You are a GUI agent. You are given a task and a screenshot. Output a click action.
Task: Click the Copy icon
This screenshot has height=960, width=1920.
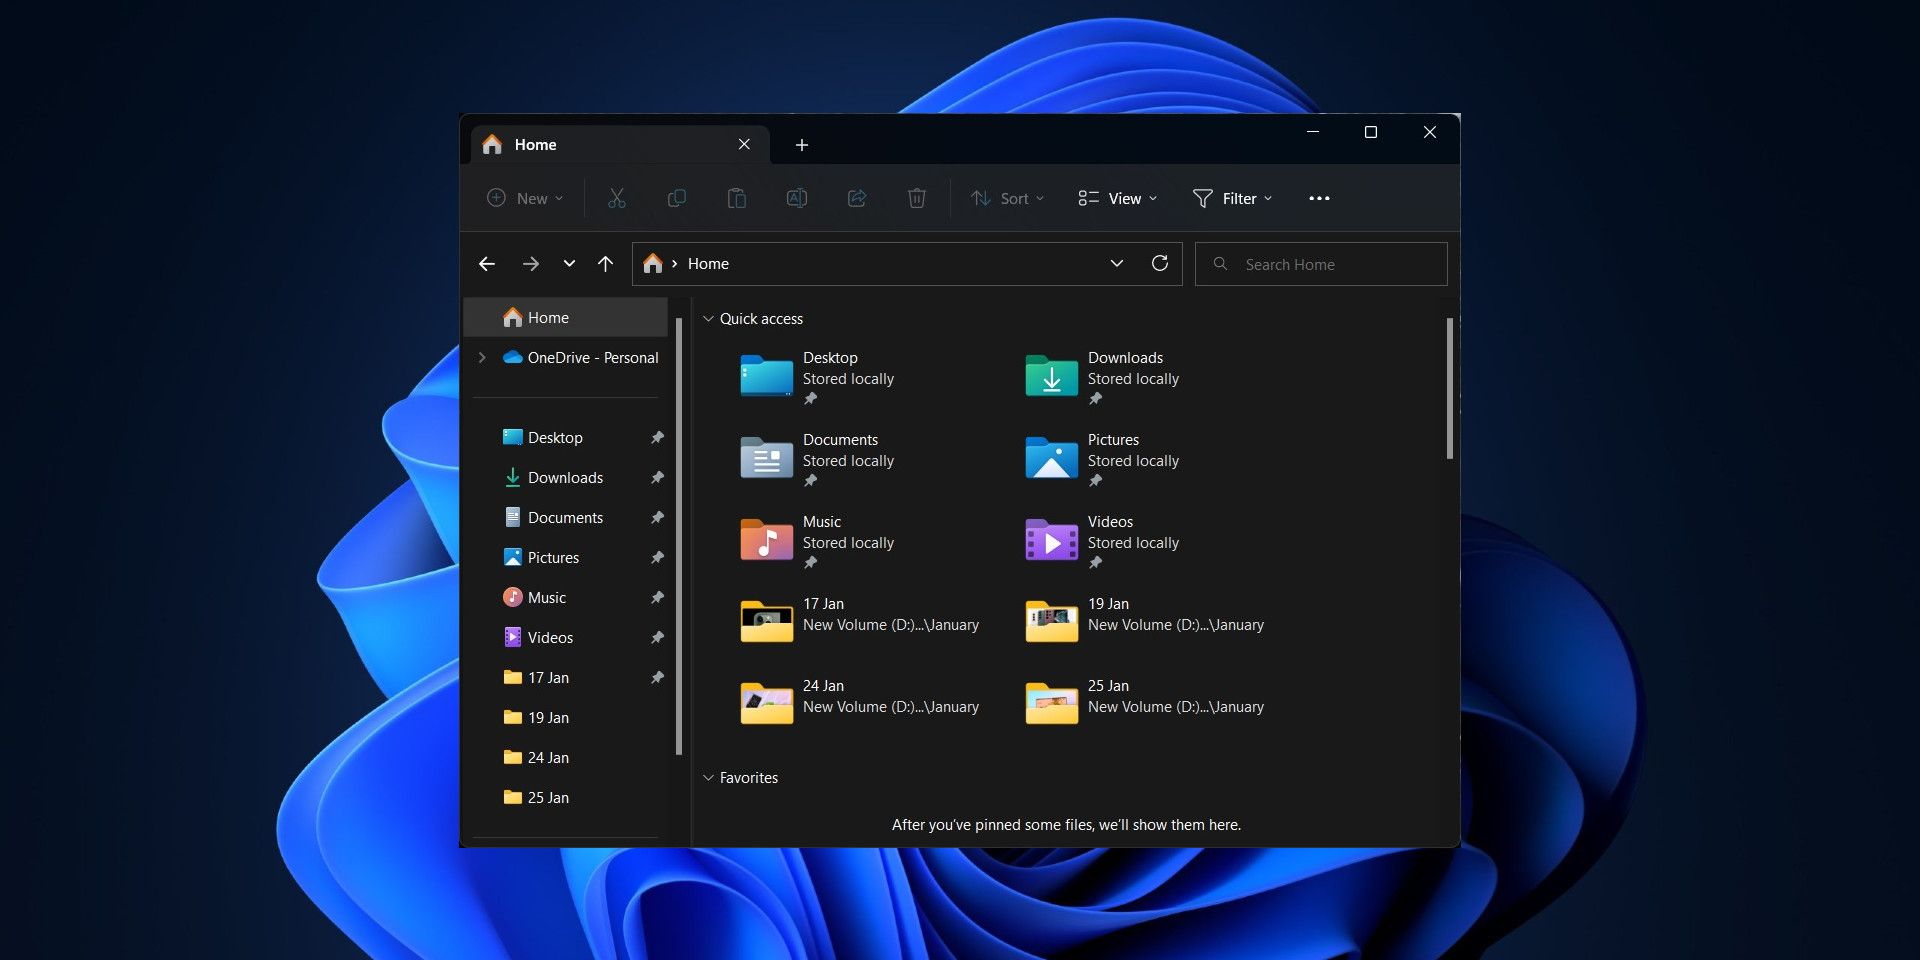tap(677, 198)
